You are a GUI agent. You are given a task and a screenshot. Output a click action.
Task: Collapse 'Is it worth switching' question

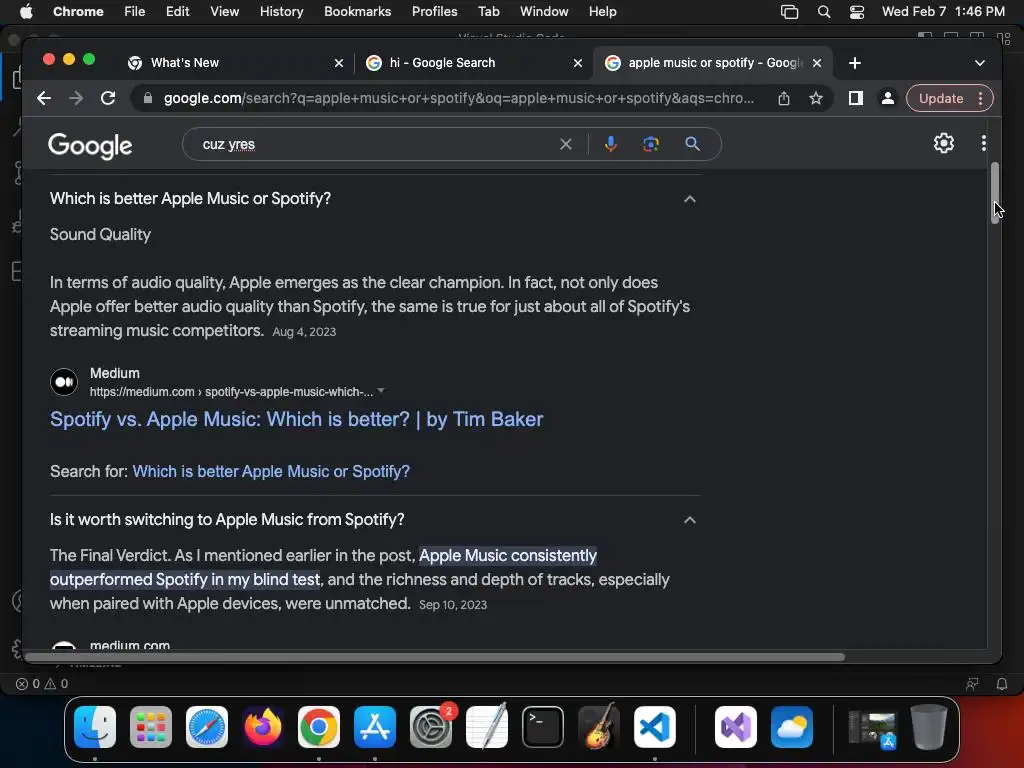690,520
